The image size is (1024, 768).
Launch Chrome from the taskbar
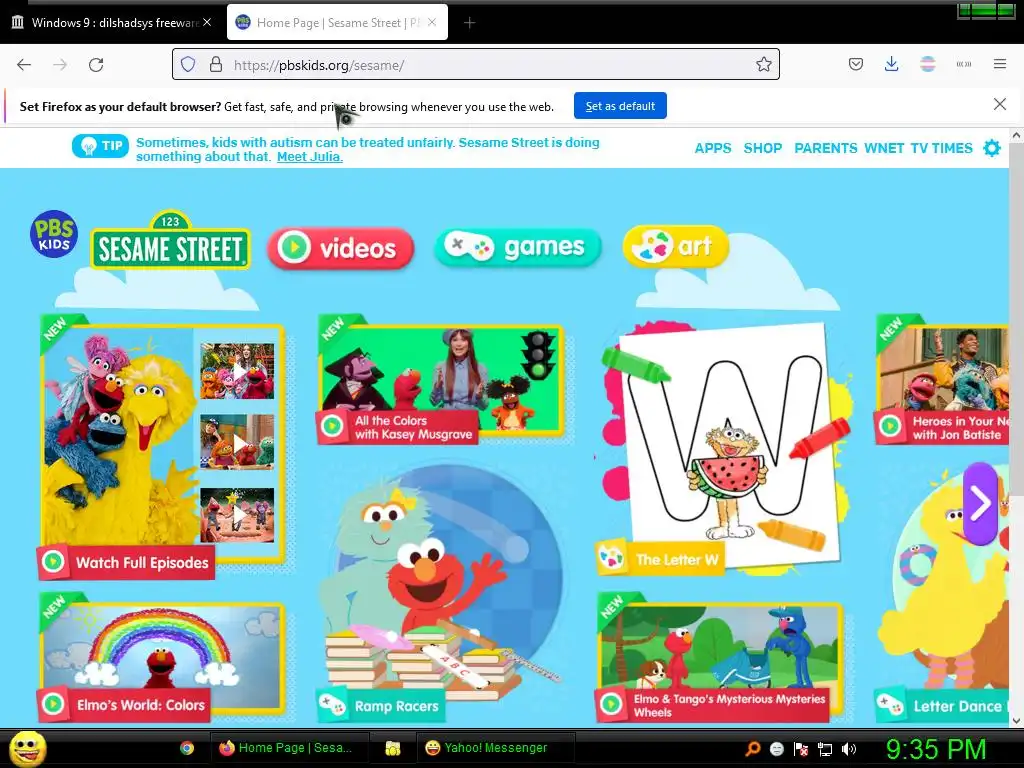187,748
